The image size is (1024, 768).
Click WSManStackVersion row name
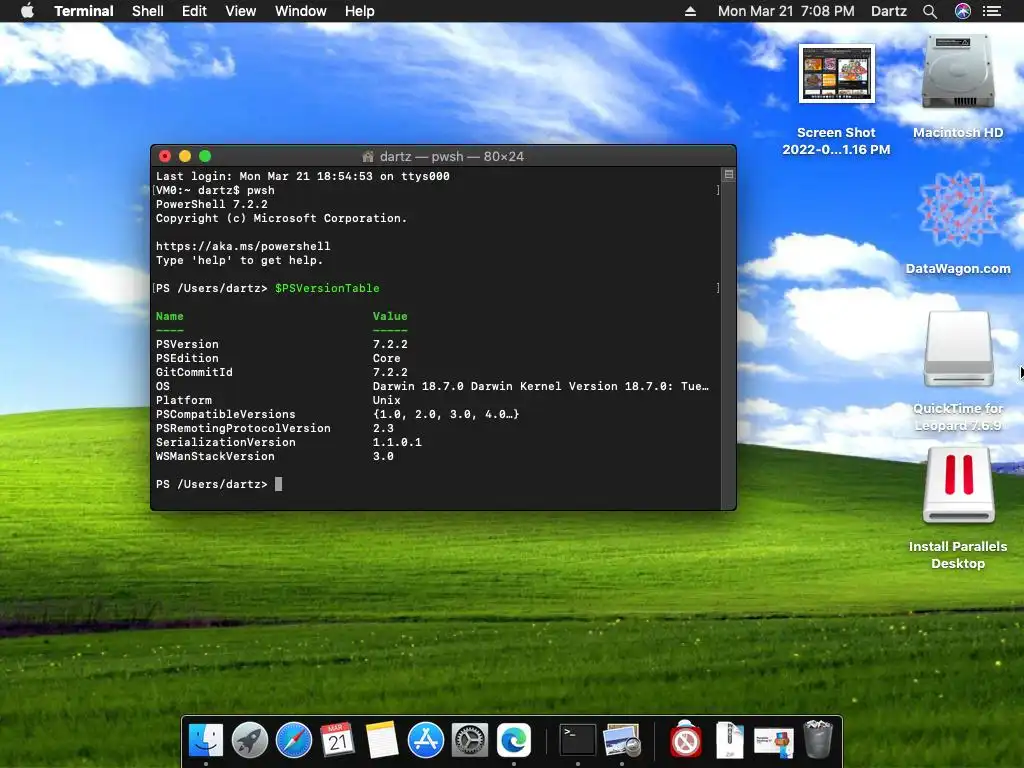click(x=215, y=456)
